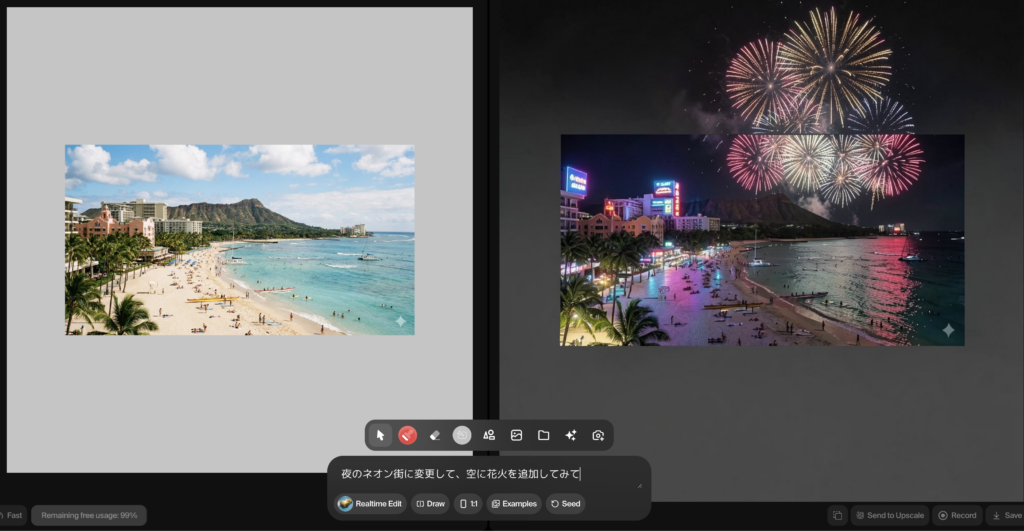Click Send to Upscale

click(x=888, y=515)
